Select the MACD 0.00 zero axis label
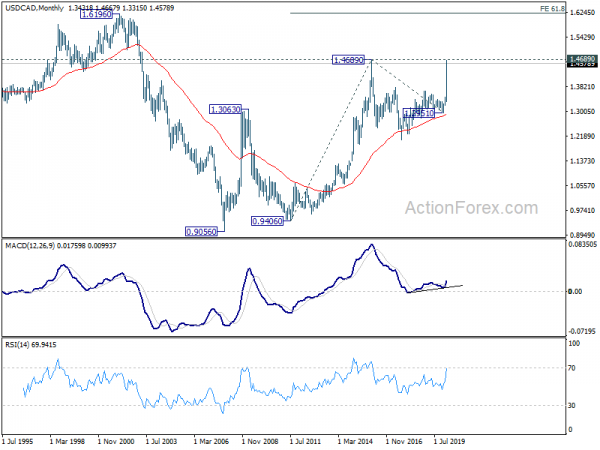The width and height of the screenshot is (600, 450). 575,292
